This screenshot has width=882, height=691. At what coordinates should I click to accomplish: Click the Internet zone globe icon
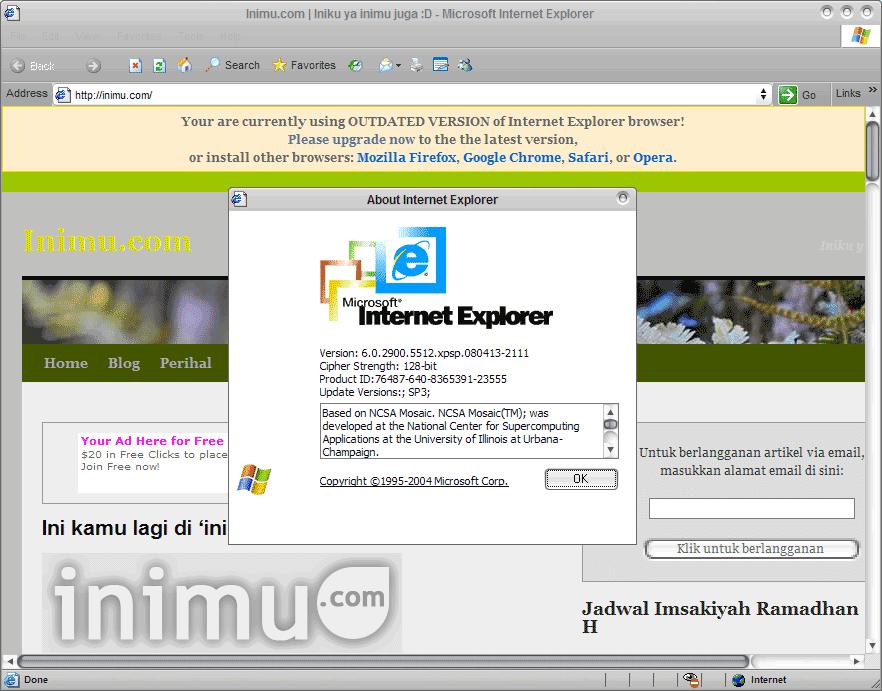coord(739,680)
